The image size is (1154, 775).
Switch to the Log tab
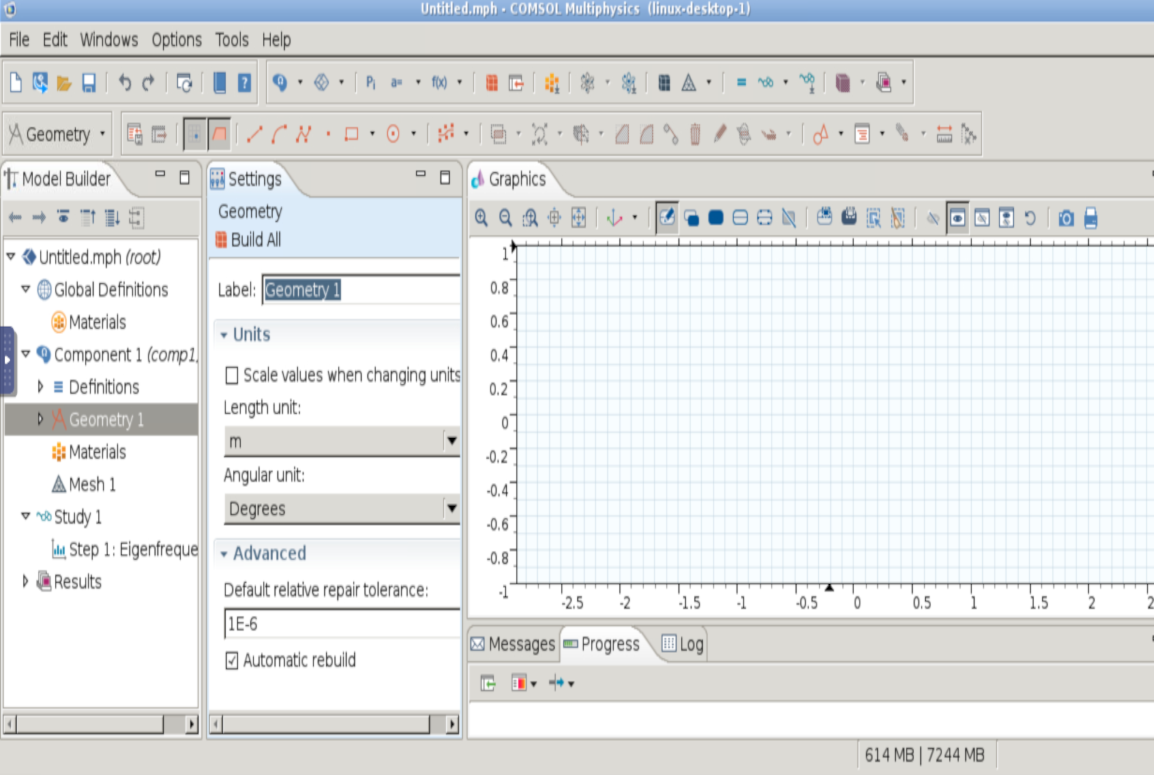pos(683,644)
